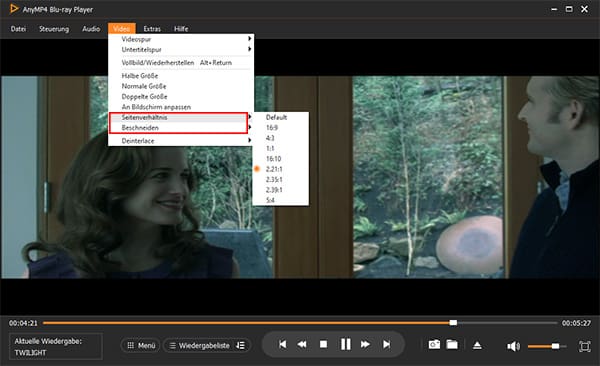Viewport: 600px width, 366px height.
Task: Click the playback progress slider handle
Action: coord(453,323)
